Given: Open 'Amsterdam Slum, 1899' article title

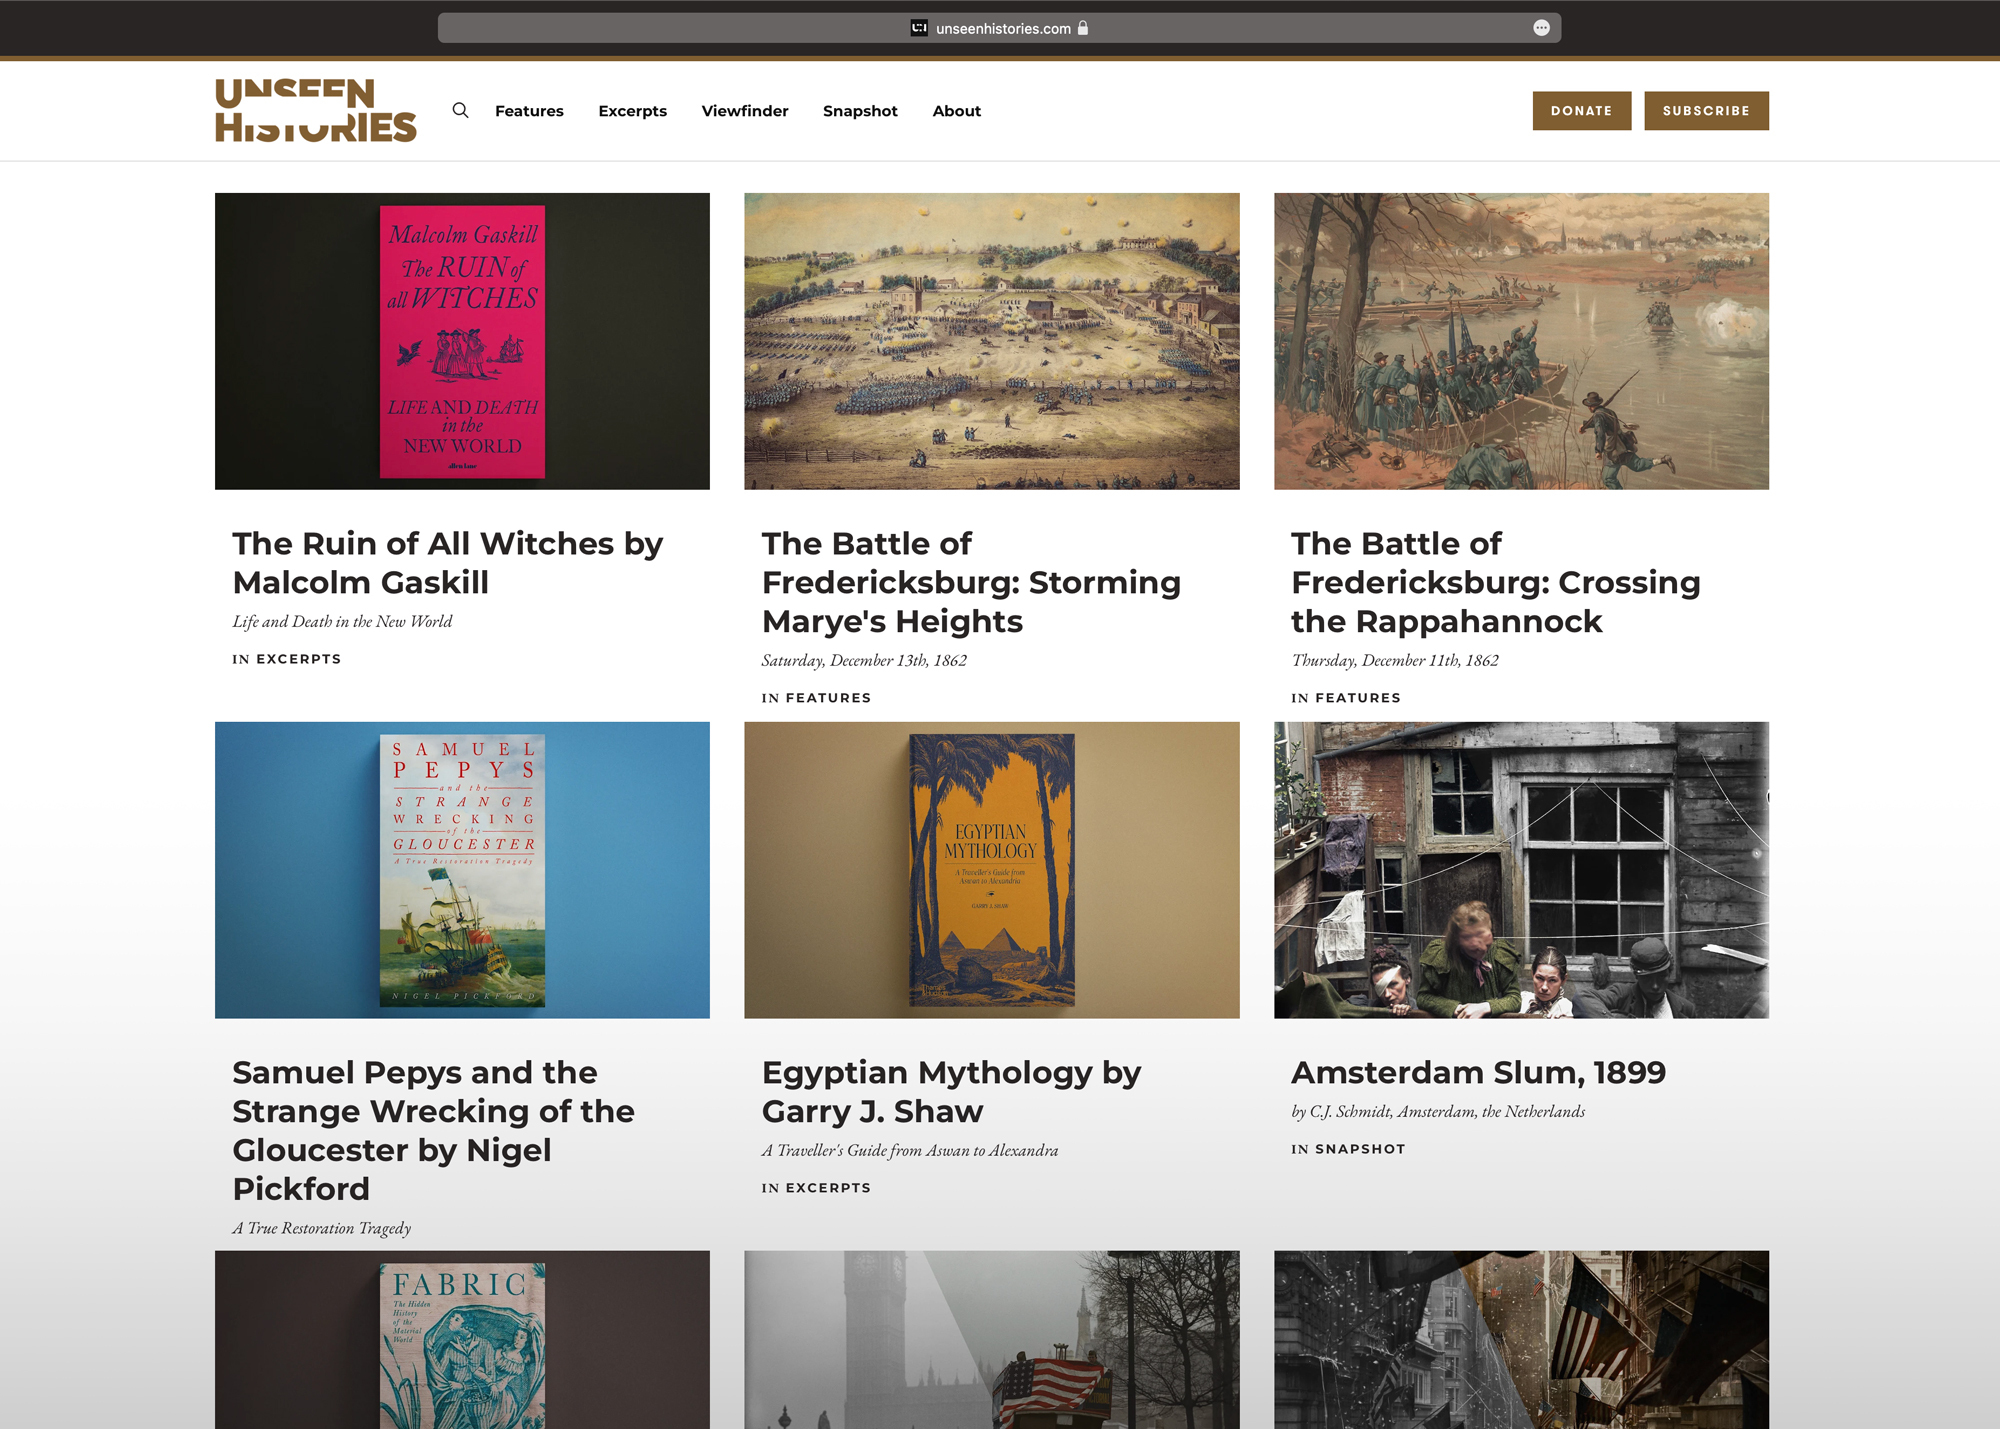Looking at the screenshot, I should [x=1478, y=1073].
